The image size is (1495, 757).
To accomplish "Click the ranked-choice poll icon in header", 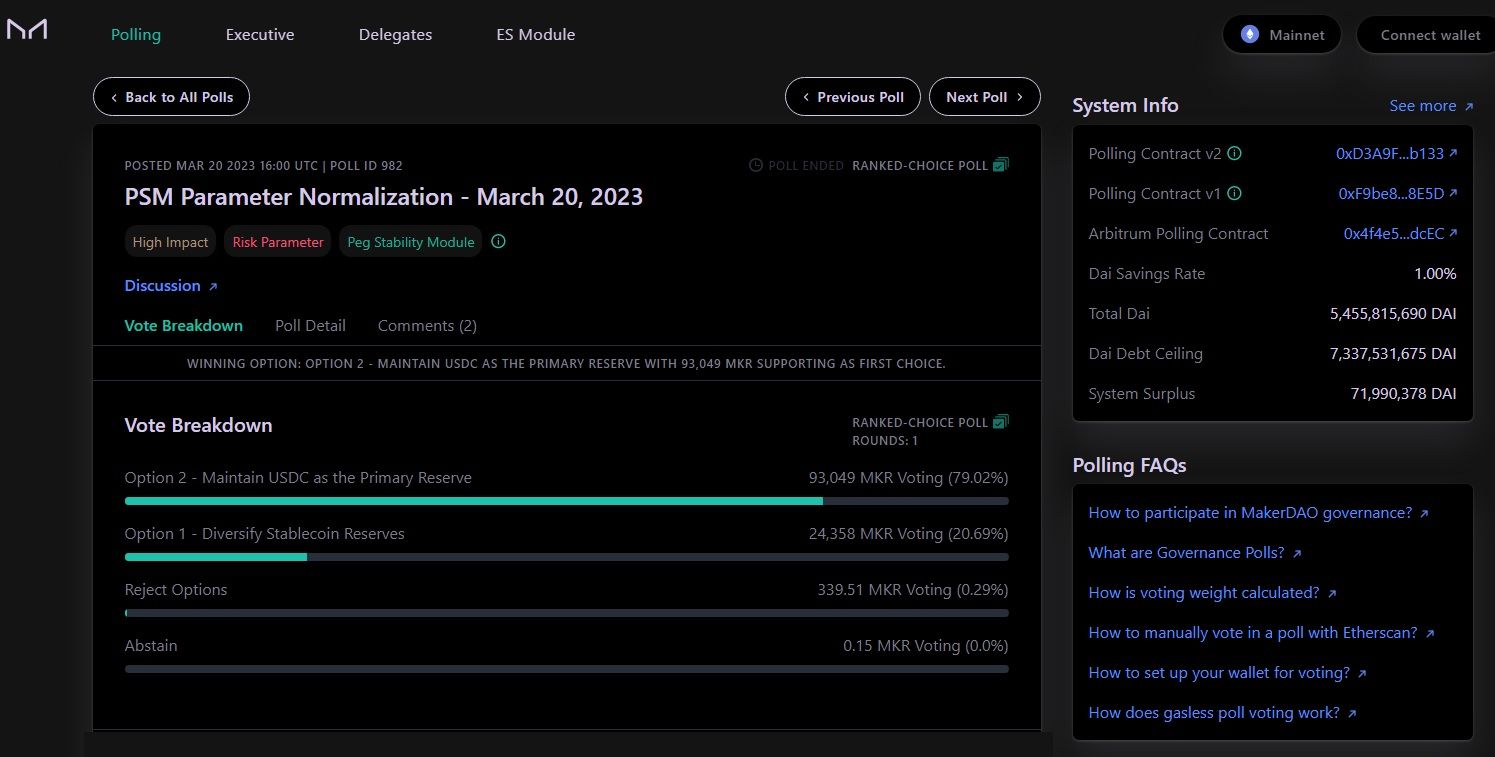I will coord(1001,165).
